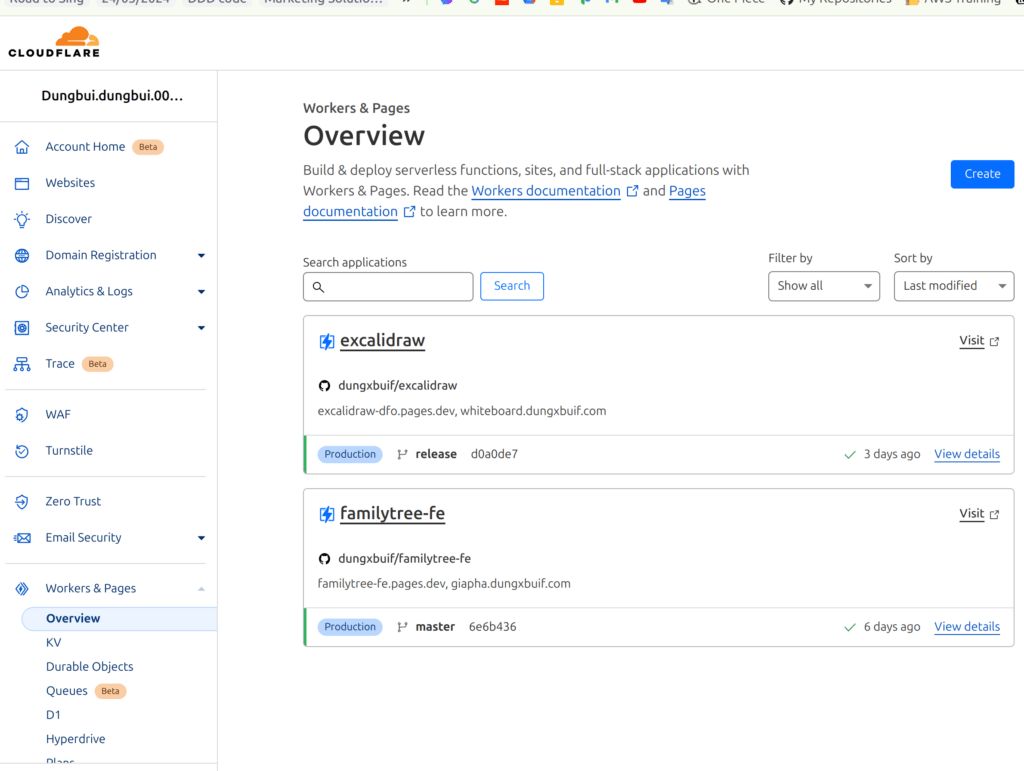Click the branch icon beside master
The height and width of the screenshot is (771, 1024).
402,627
